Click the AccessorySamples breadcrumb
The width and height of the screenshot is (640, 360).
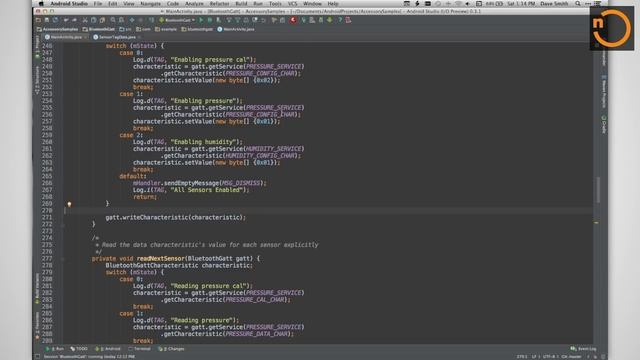pyautogui.click(x=57, y=29)
